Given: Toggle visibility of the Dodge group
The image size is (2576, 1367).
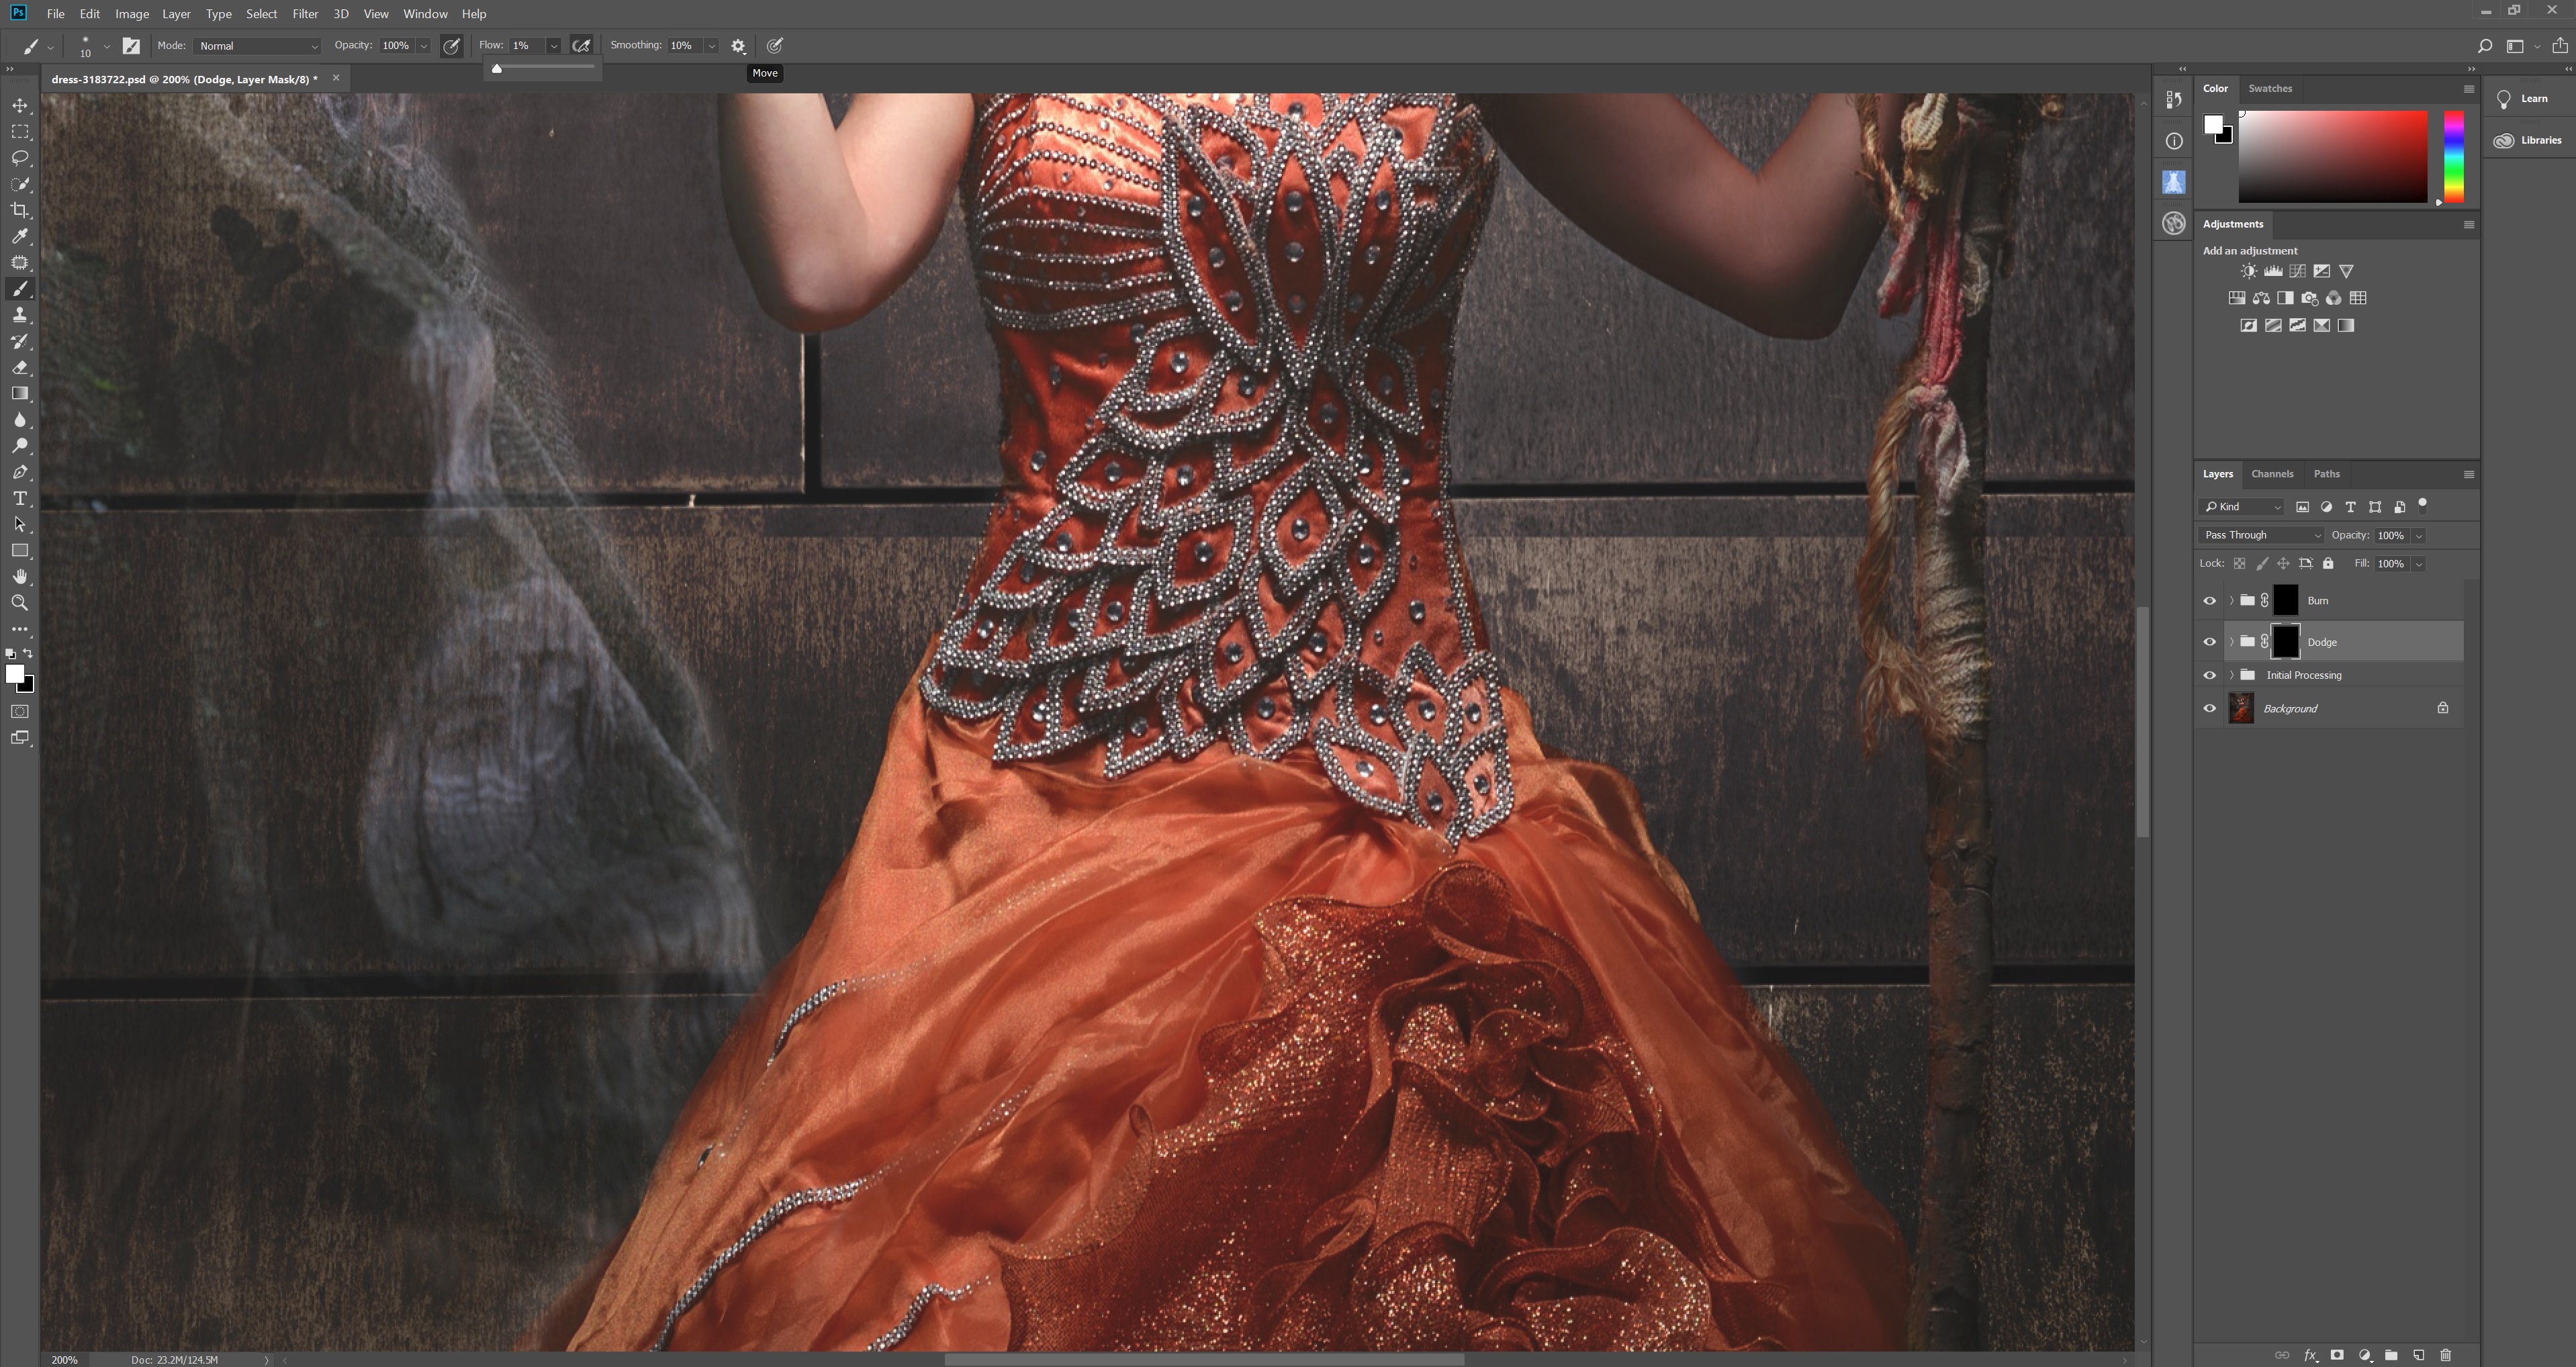Looking at the screenshot, I should (x=2210, y=641).
